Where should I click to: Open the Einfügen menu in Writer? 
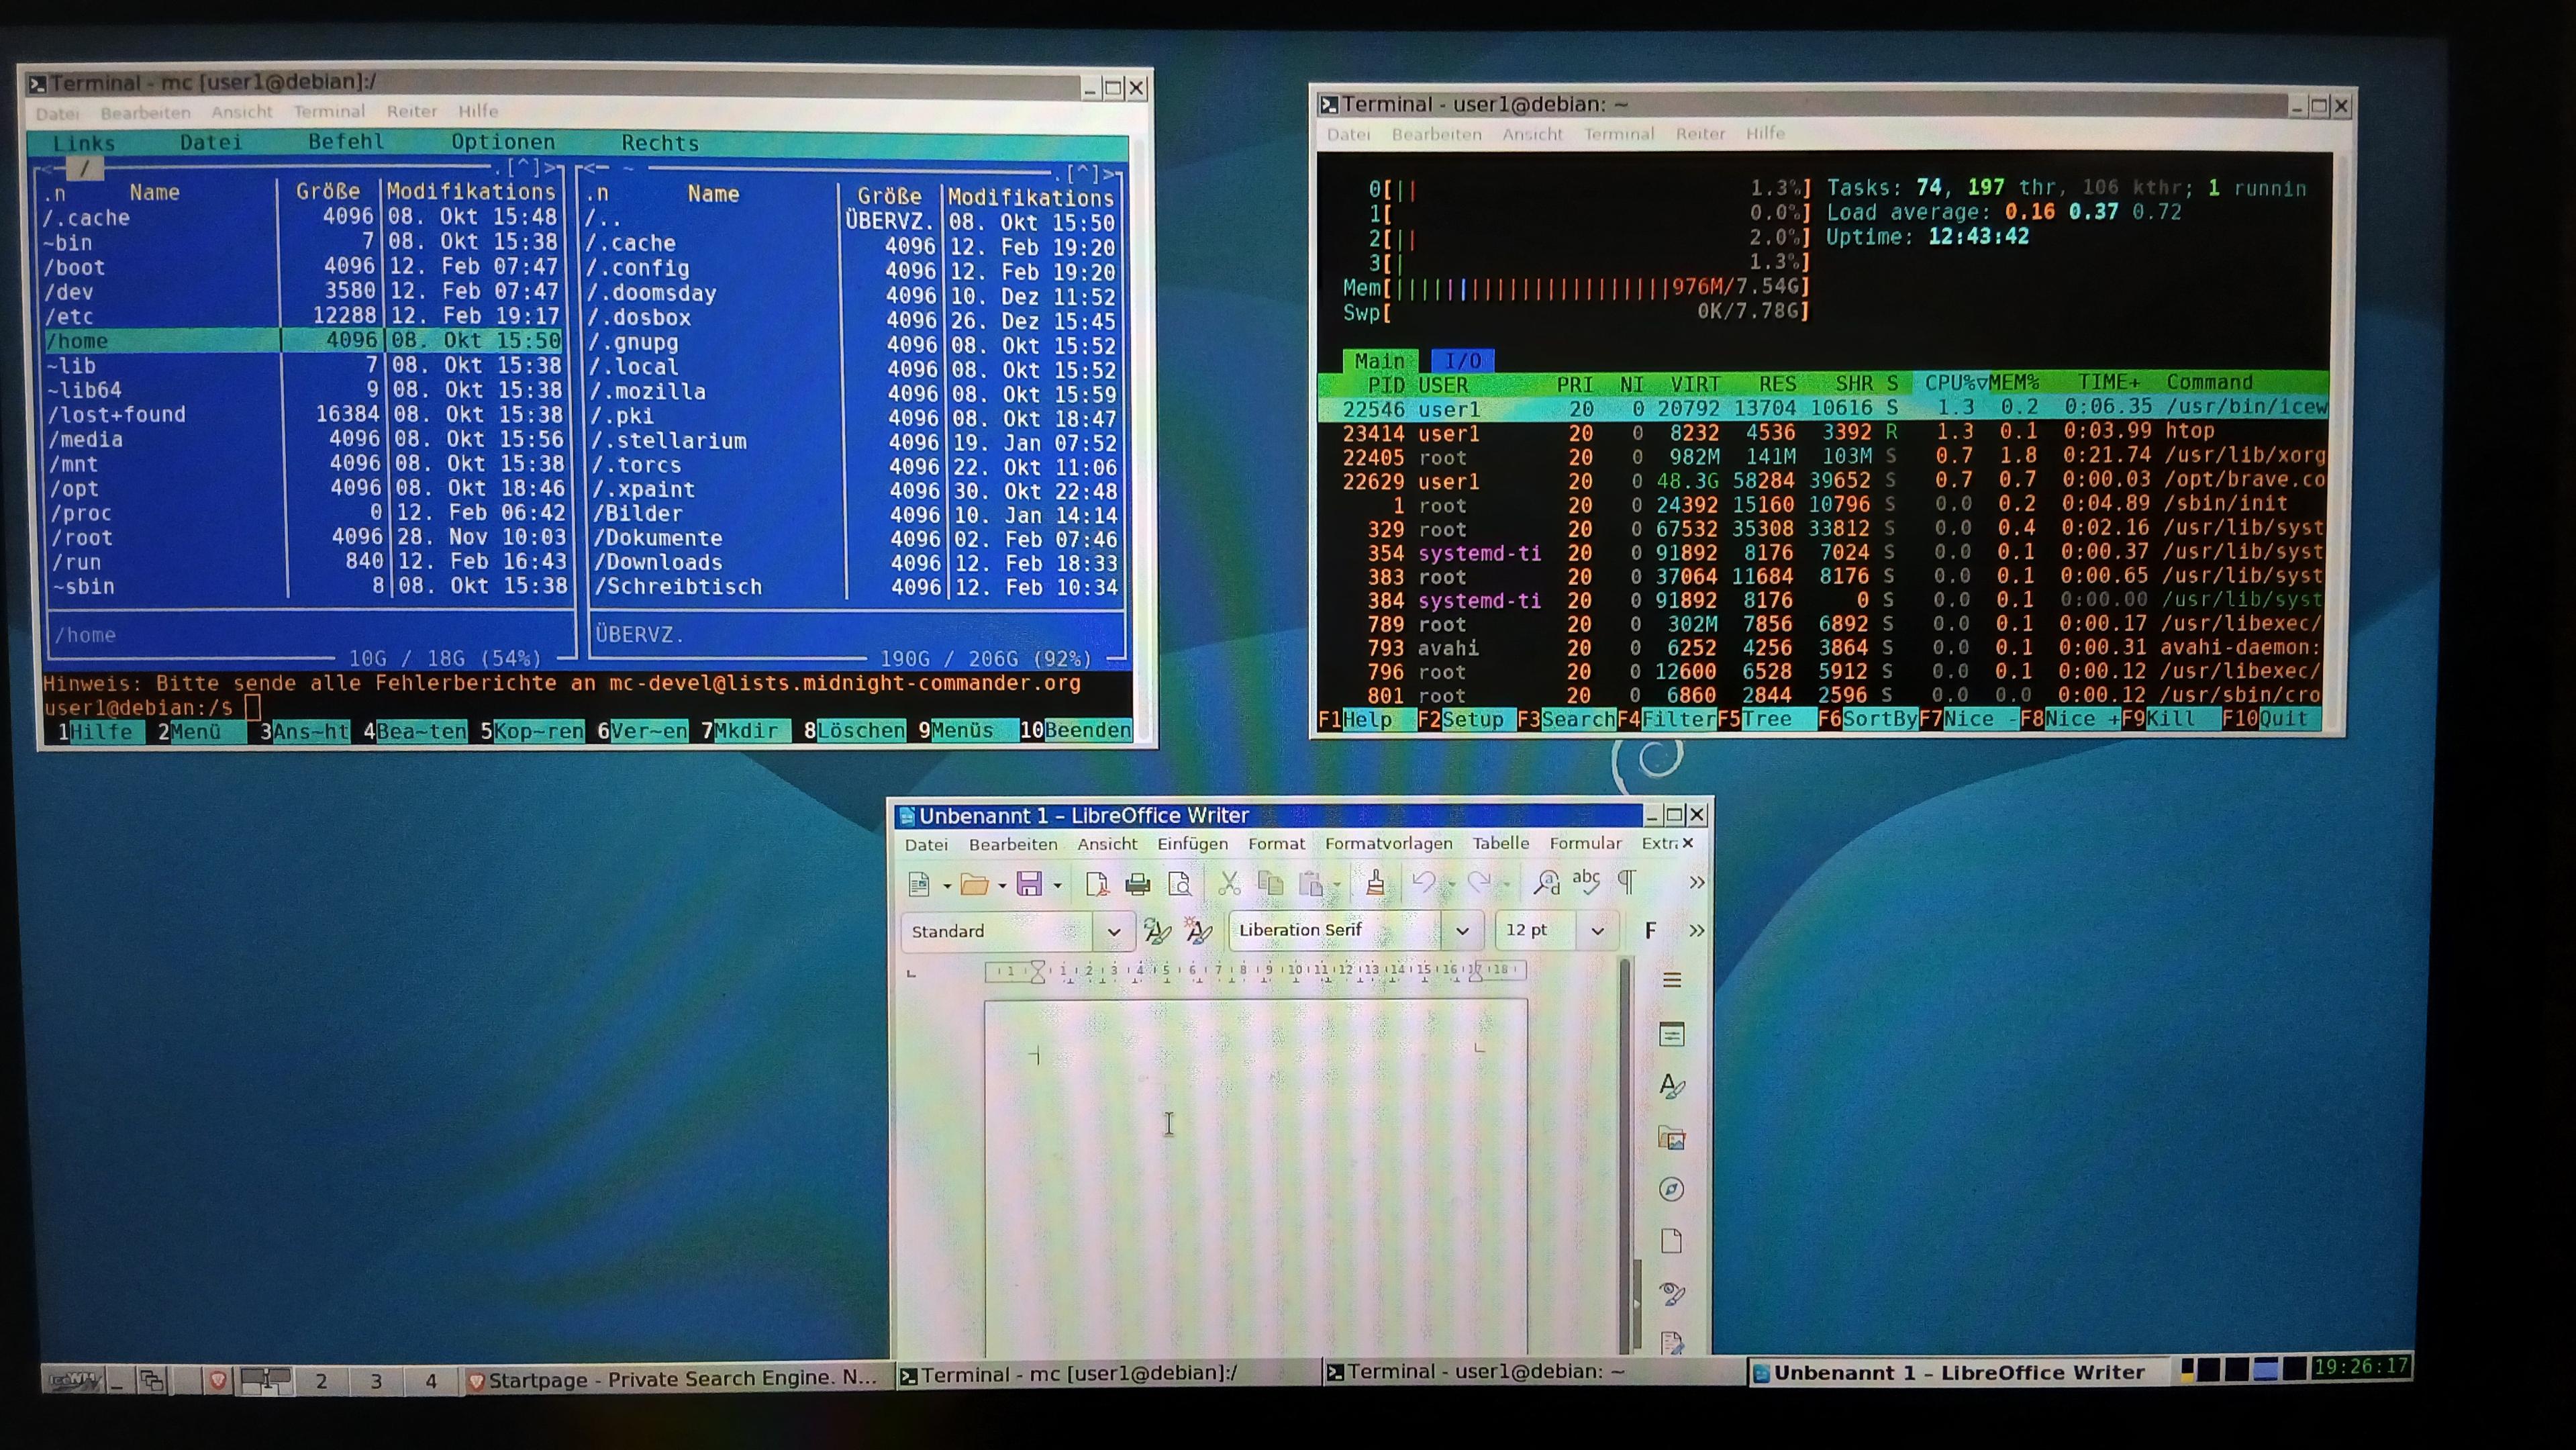tap(1192, 844)
